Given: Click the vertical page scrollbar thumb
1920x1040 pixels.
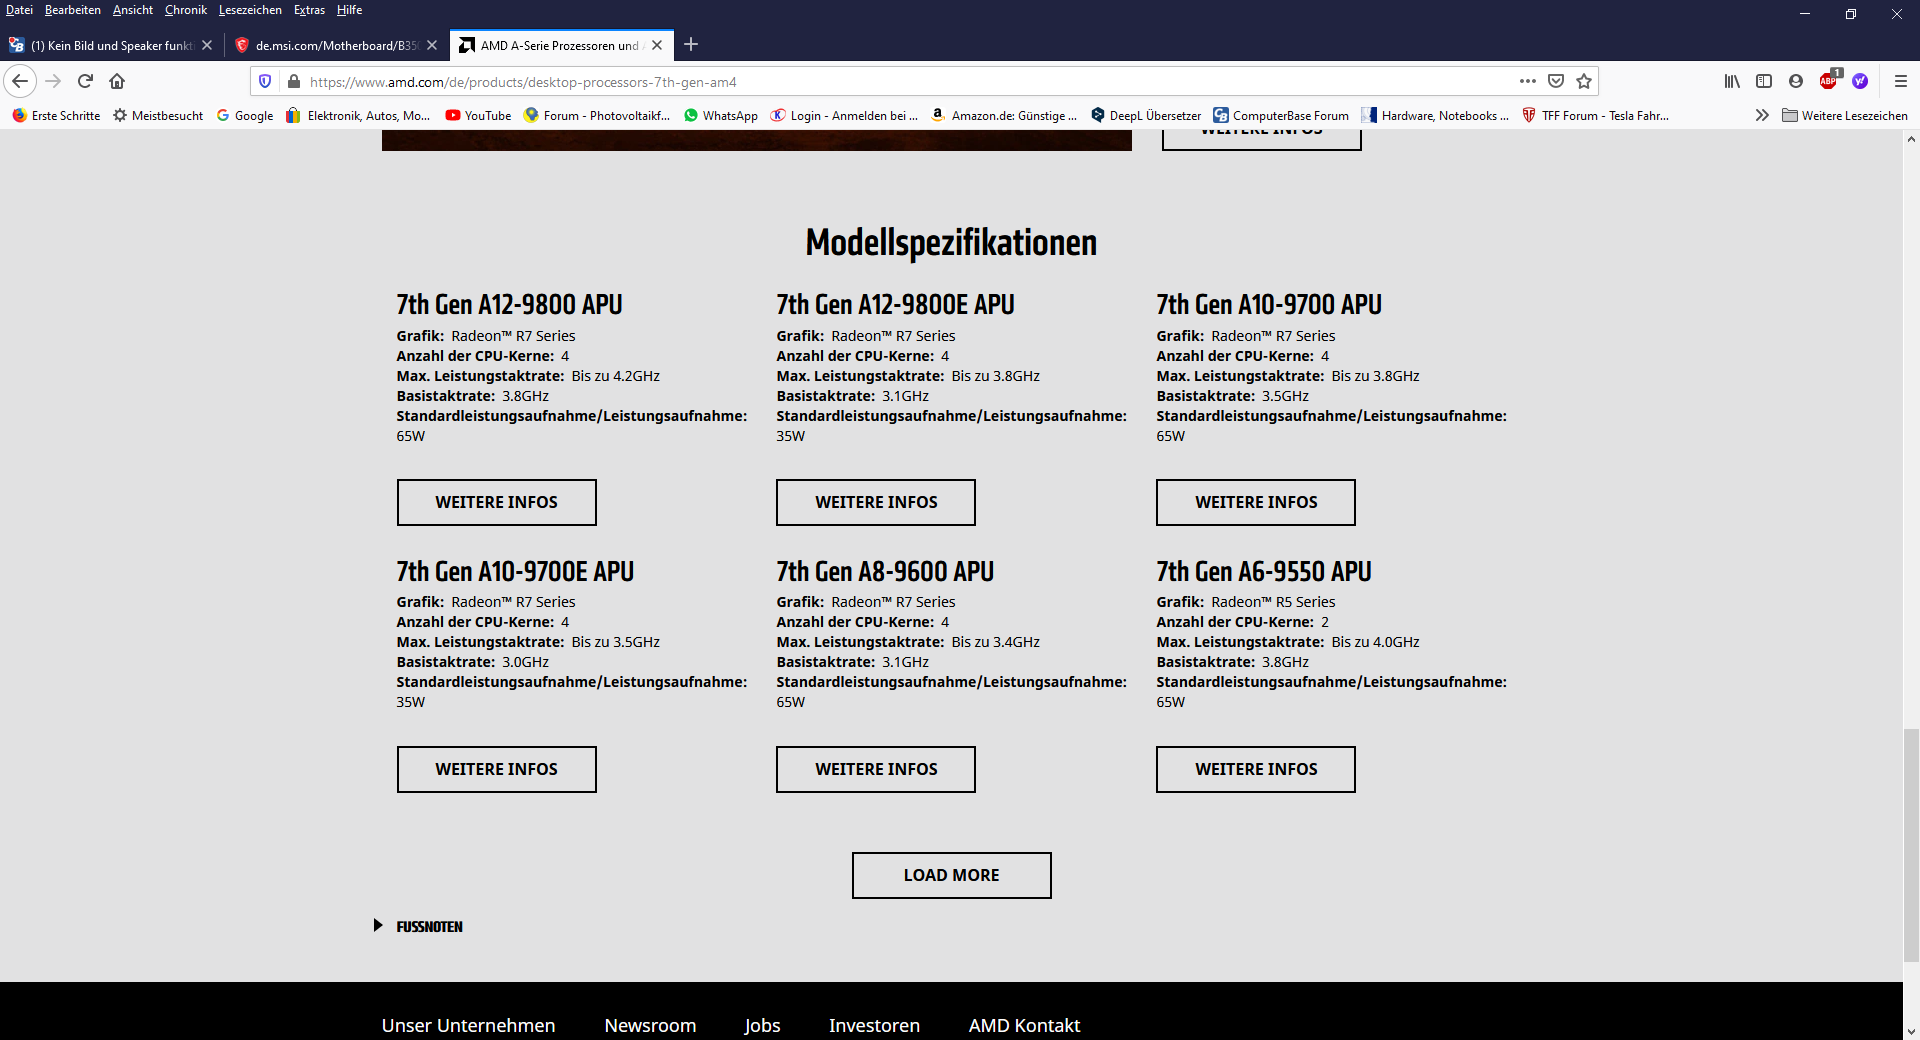Looking at the screenshot, I should tap(1911, 845).
